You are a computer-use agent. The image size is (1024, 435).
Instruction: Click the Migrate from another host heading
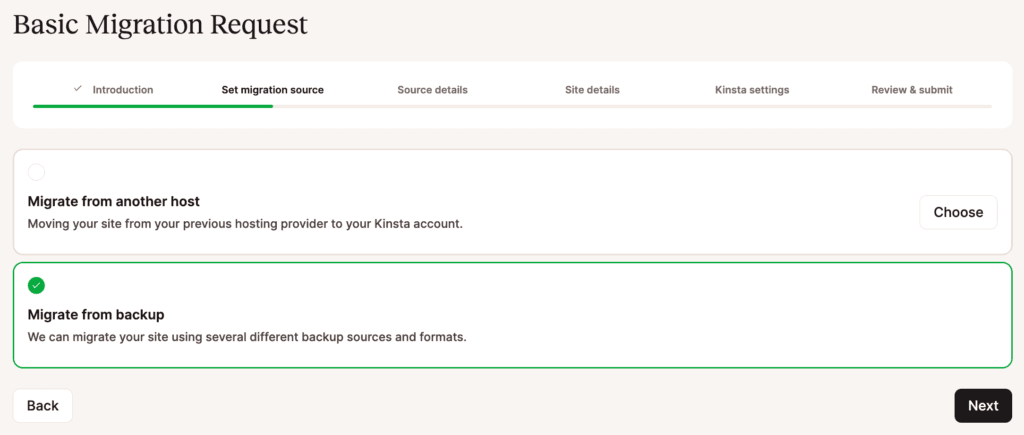tap(114, 201)
